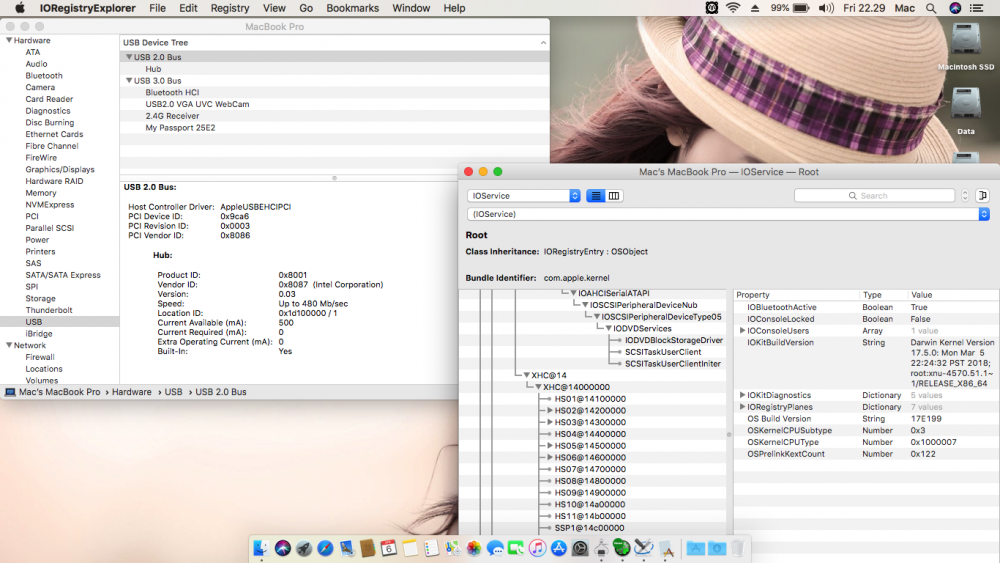
Task: Open the IOService plane dropdown
Action: [x=524, y=196]
